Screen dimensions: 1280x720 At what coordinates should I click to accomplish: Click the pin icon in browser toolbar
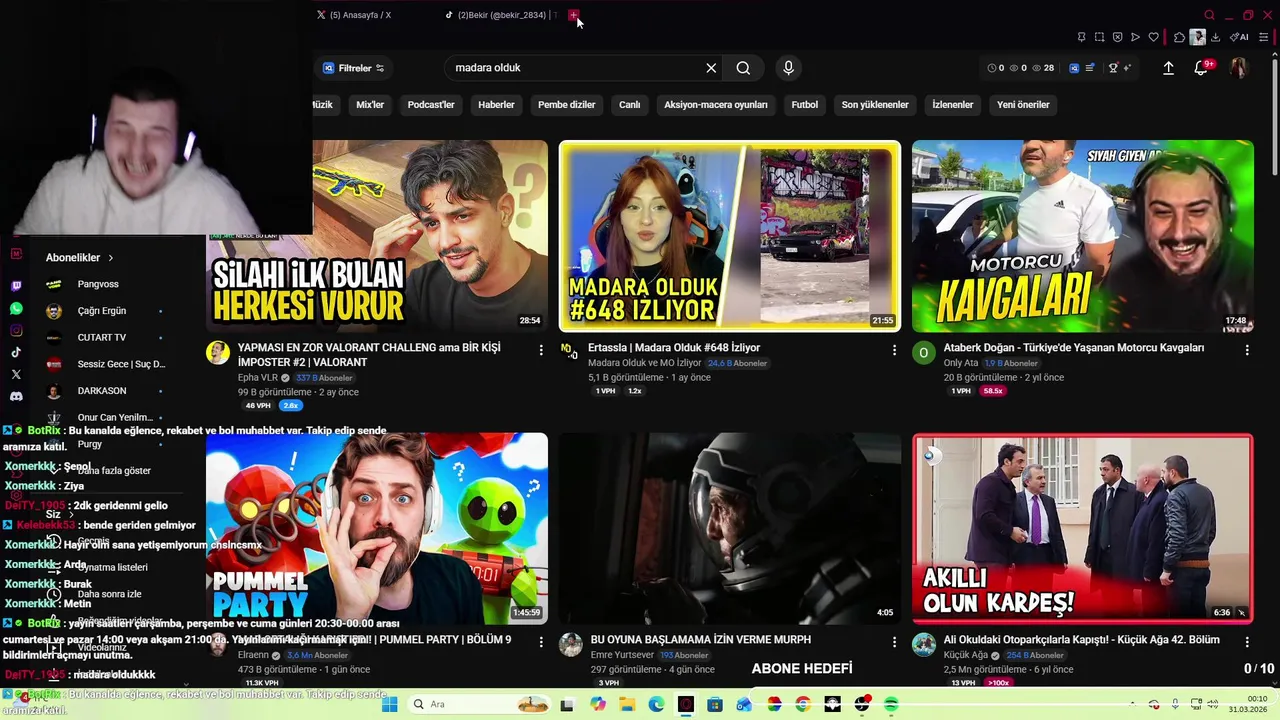(x=1081, y=37)
